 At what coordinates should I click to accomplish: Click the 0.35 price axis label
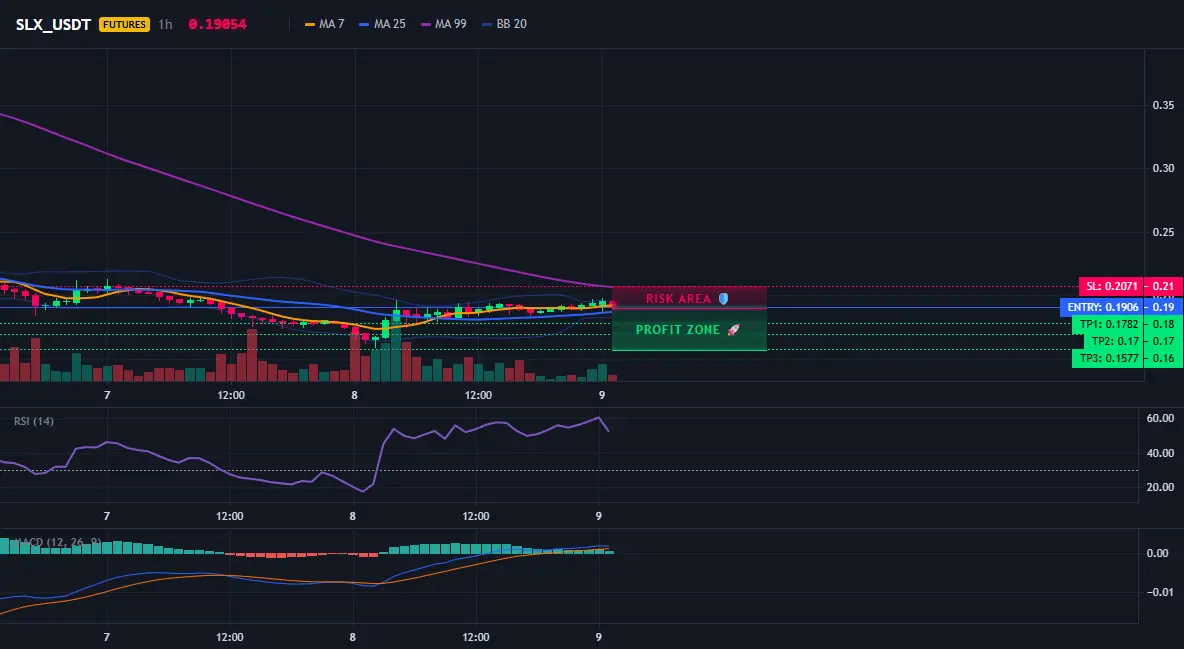coord(1164,105)
